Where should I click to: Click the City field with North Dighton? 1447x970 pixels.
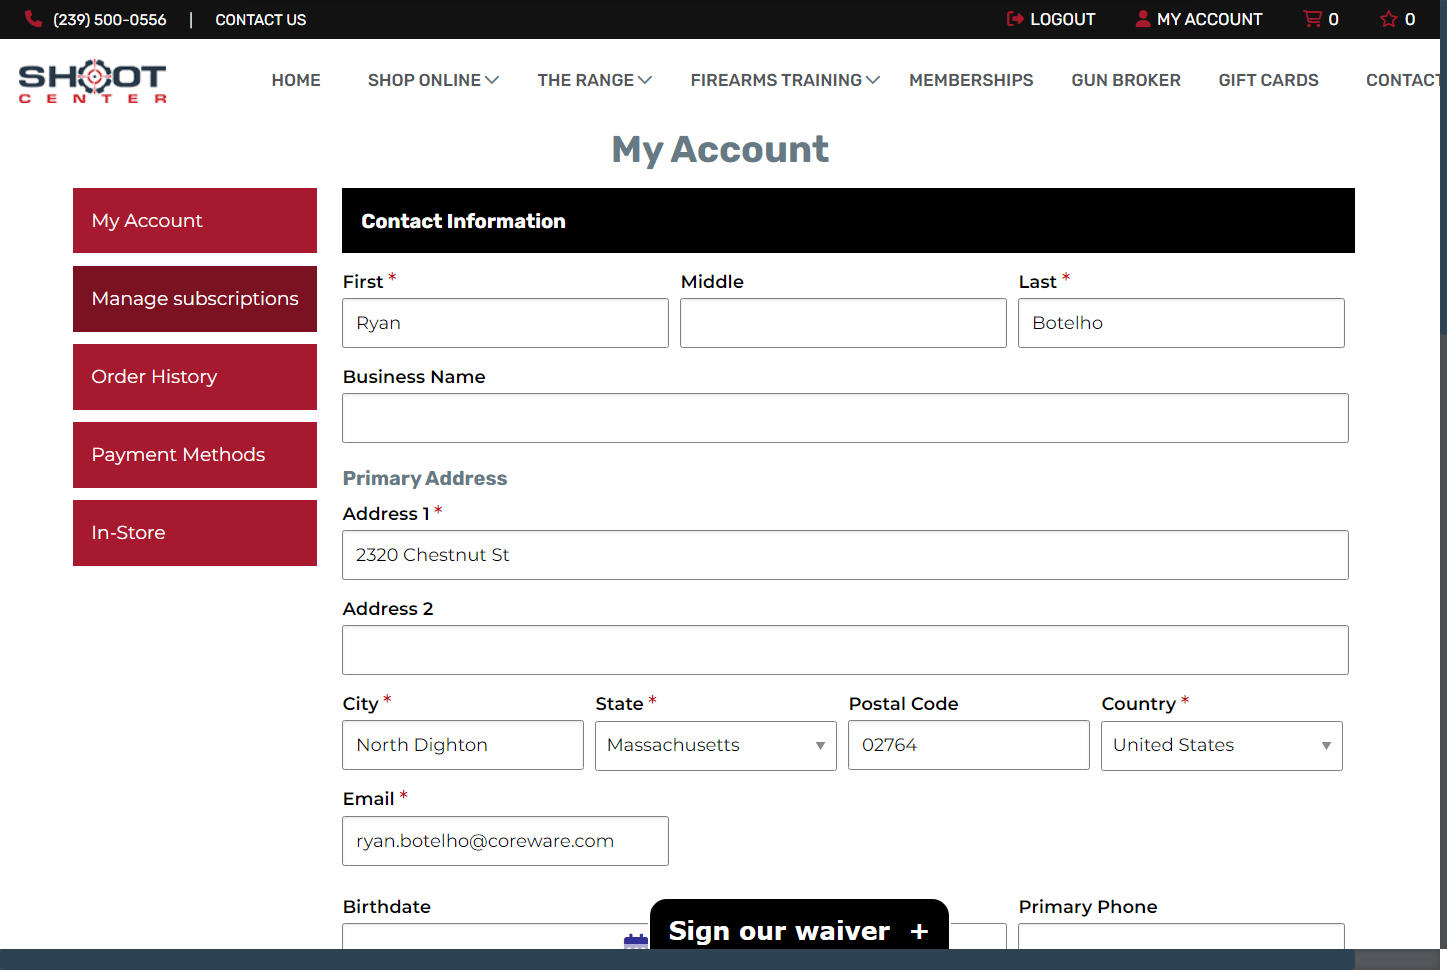pyautogui.click(x=463, y=745)
